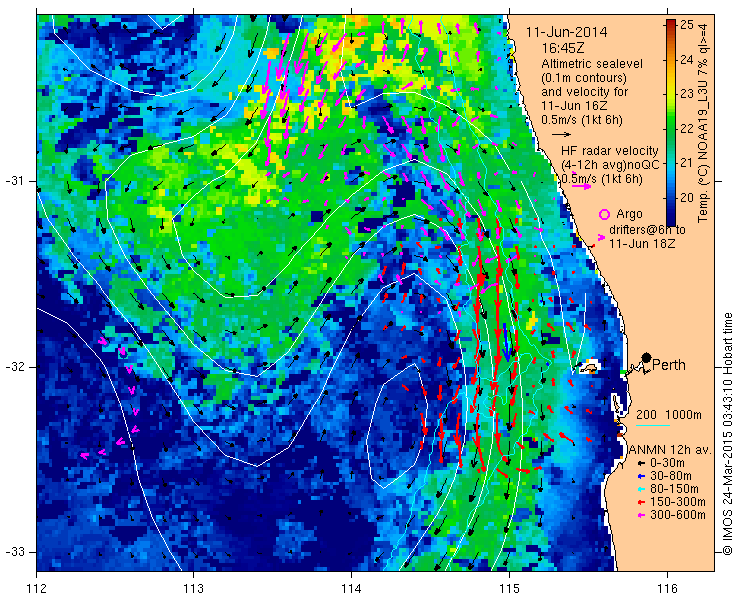Screen dimensions: 740x600
Task: Click the '22' colorbar temperature value
Action: (687, 128)
